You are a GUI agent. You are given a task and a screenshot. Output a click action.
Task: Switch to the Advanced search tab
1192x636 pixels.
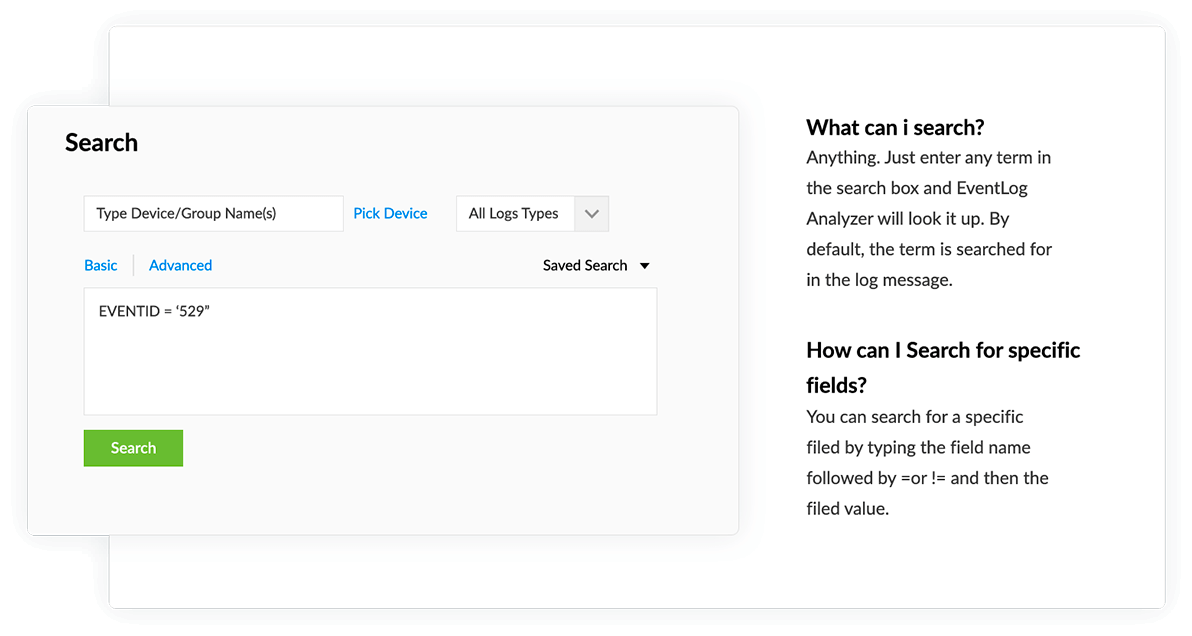pos(180,266)
